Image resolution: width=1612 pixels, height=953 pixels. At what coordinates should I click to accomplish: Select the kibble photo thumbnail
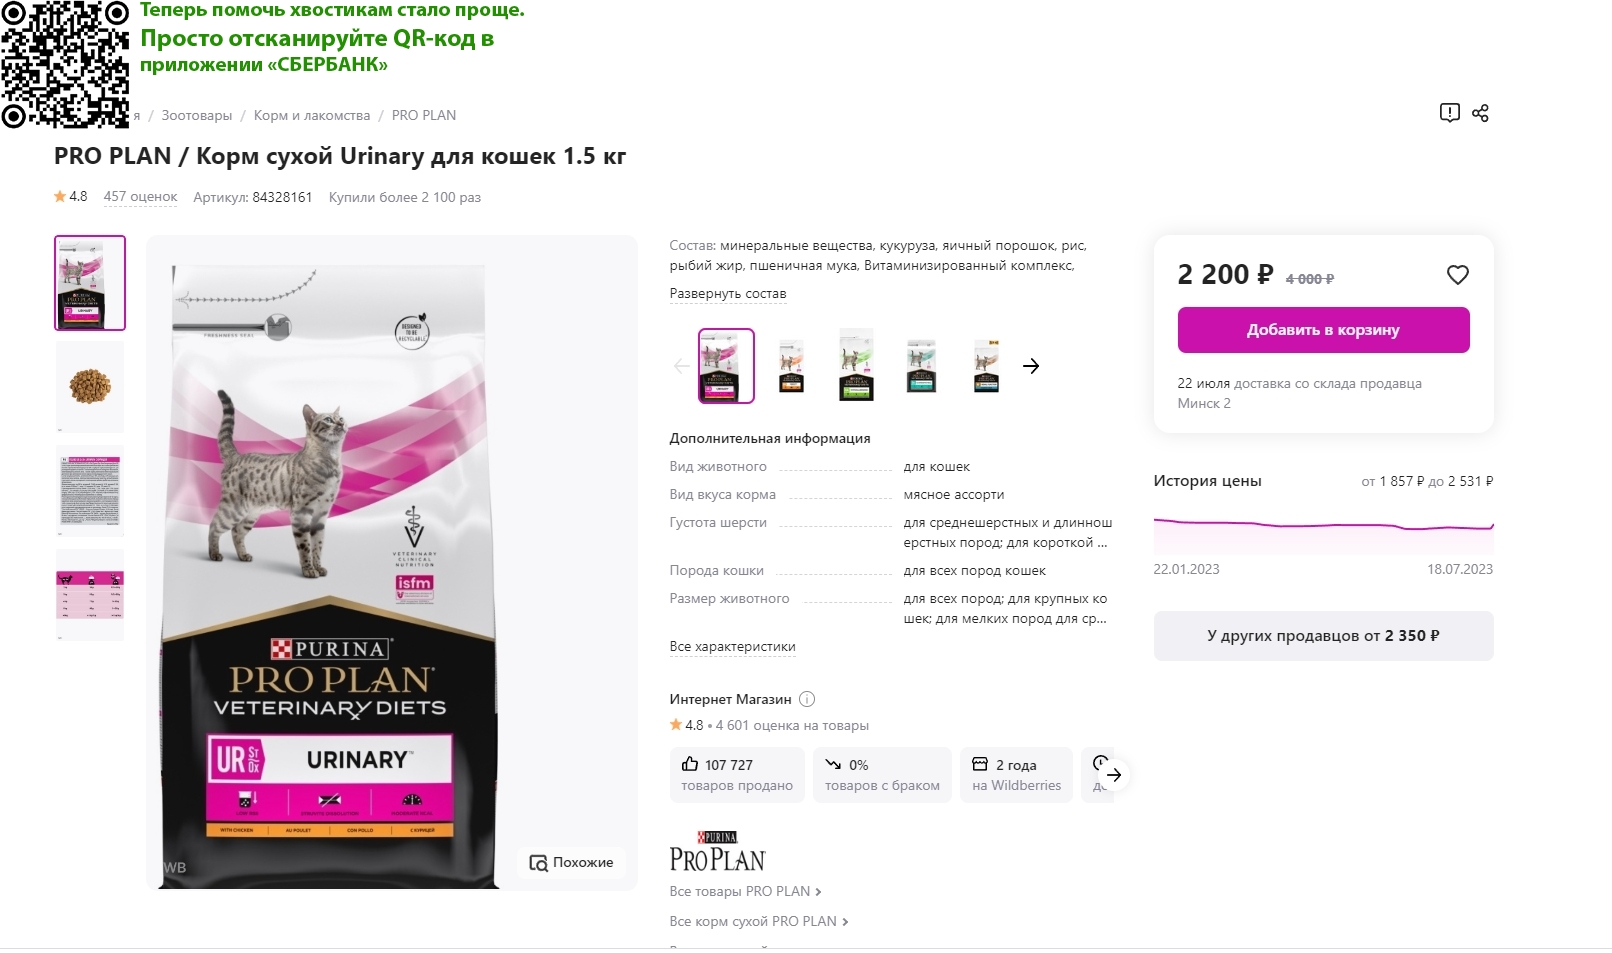coord(90,386)
